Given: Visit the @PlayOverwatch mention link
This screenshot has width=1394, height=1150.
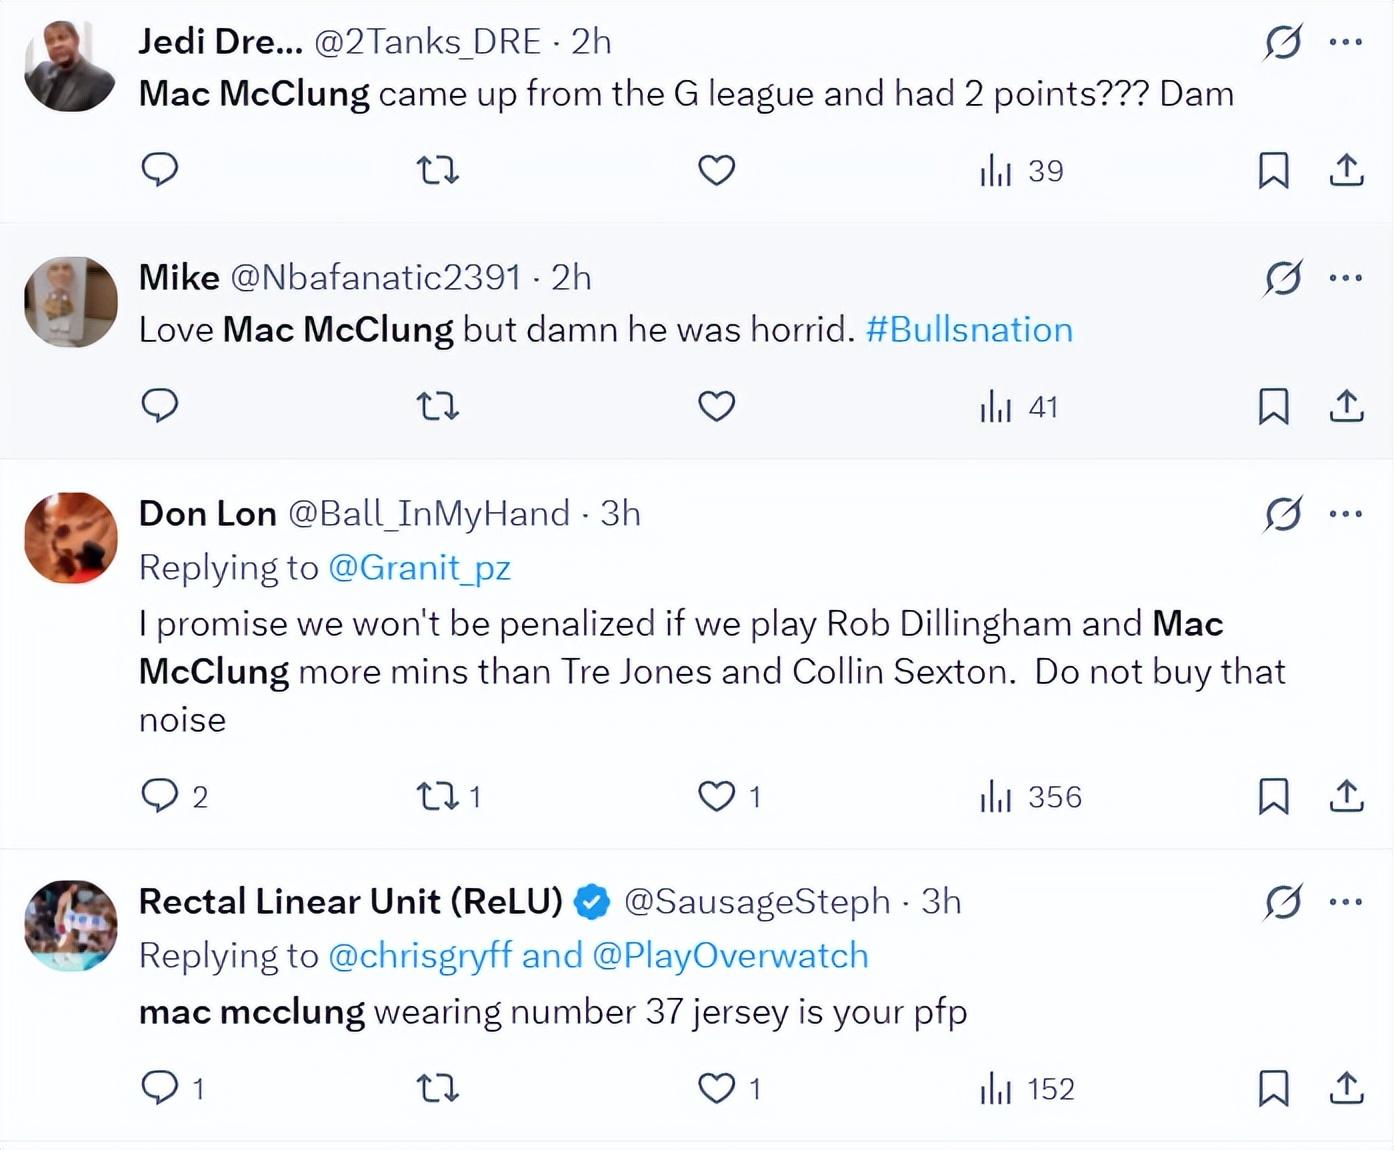Looking at the screenshot, I should click(730, 956).
